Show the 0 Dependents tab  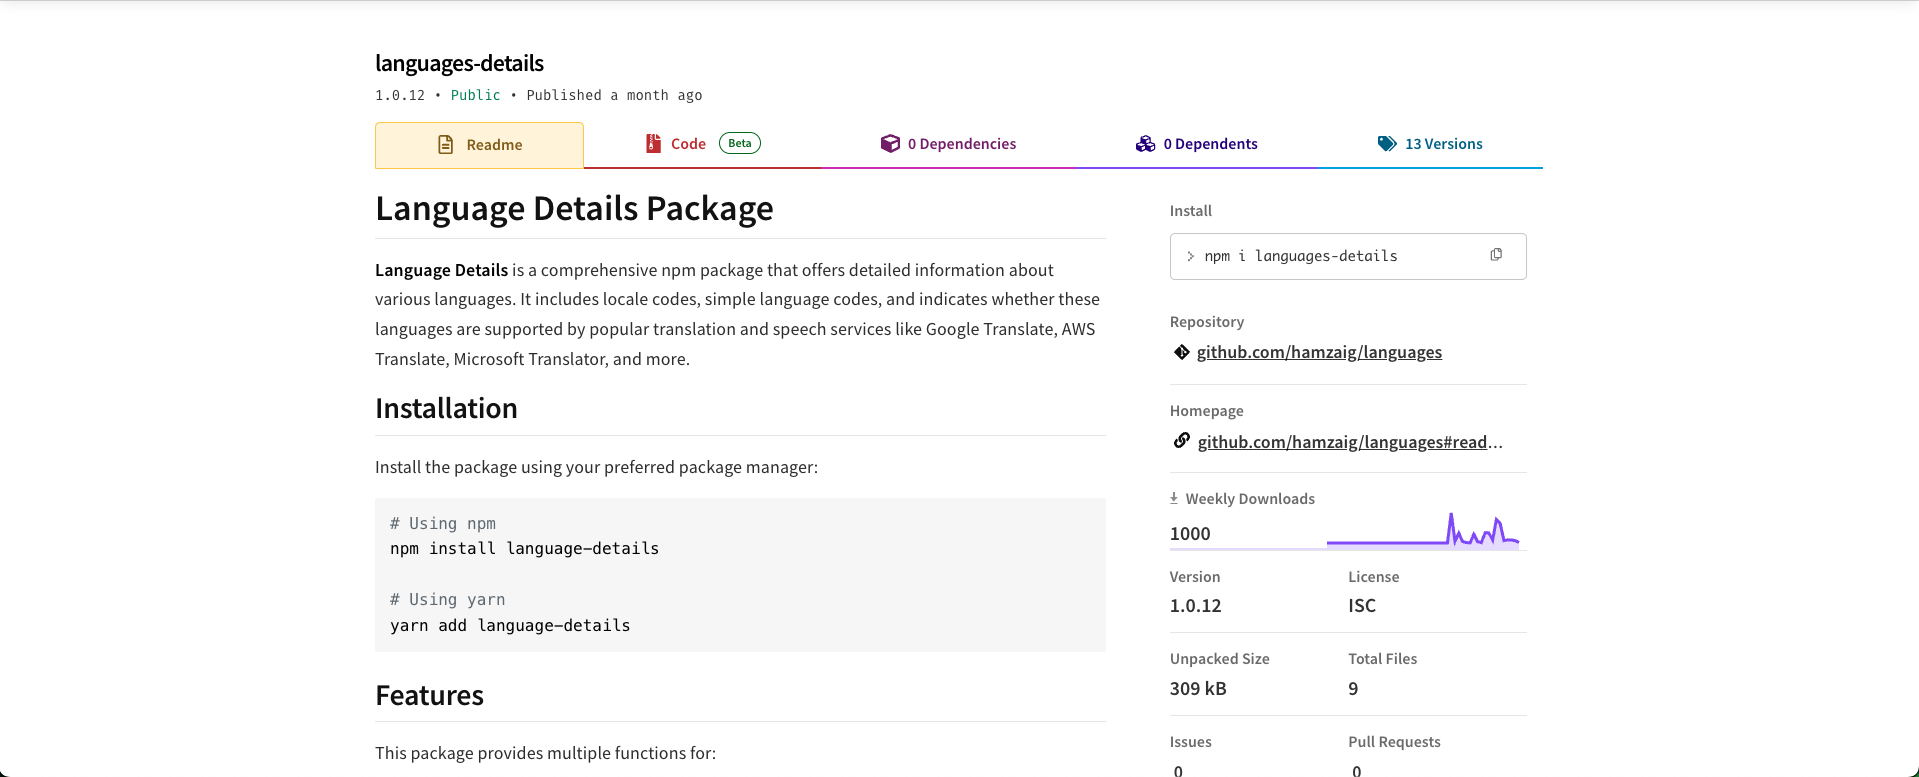(x=1210, y=144)
